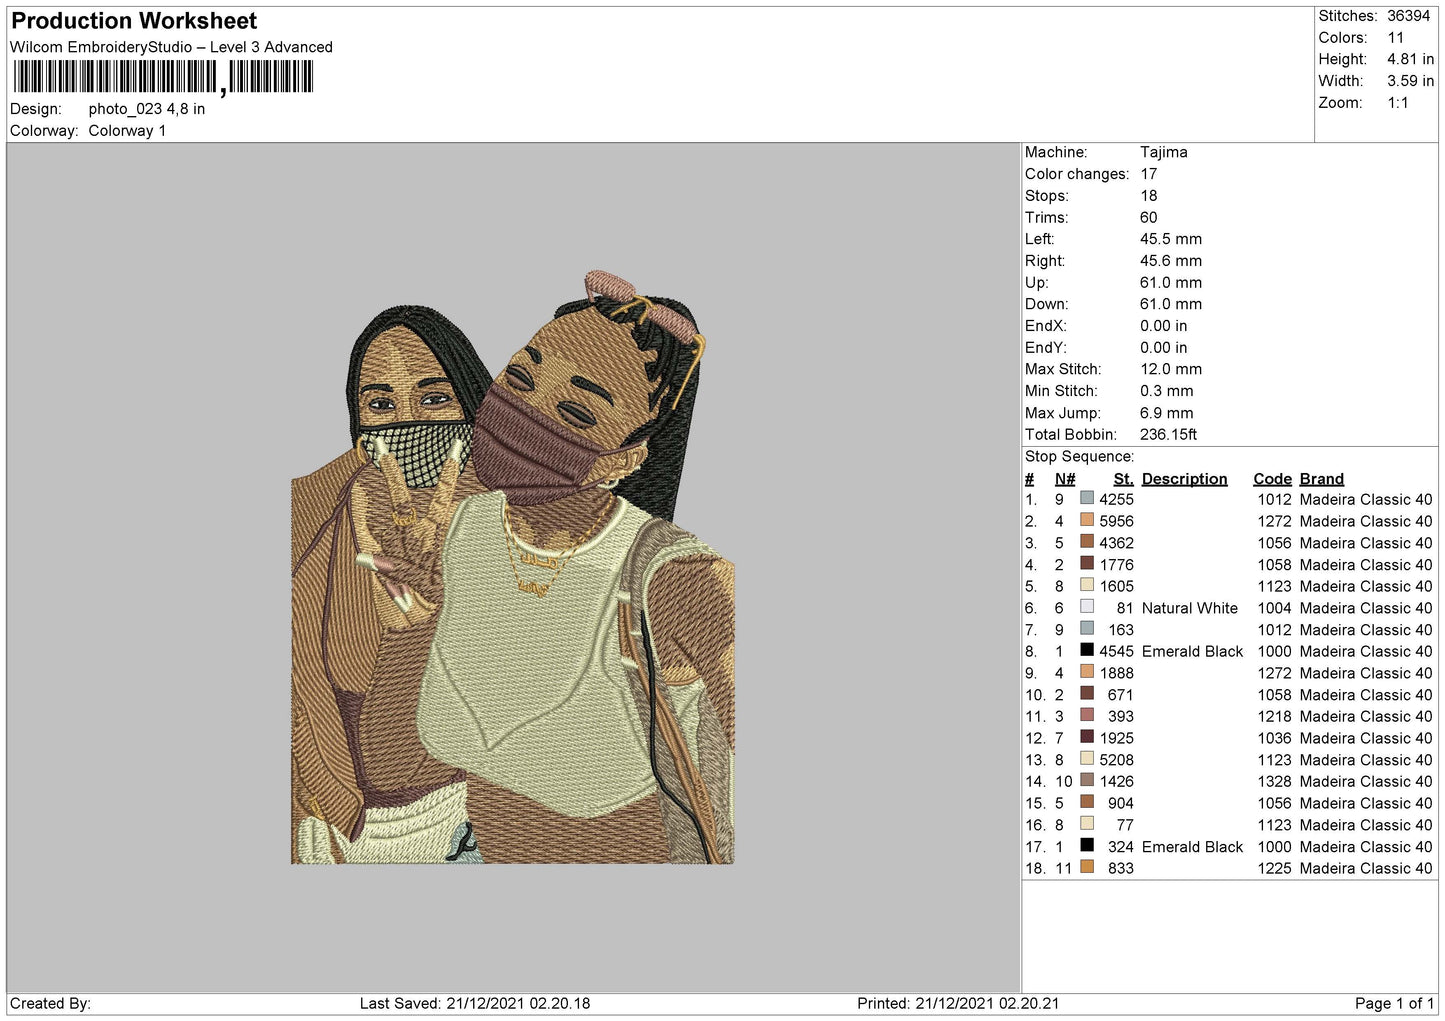
Task: Select the Production Worksheet title
Action: pos(134,21)
